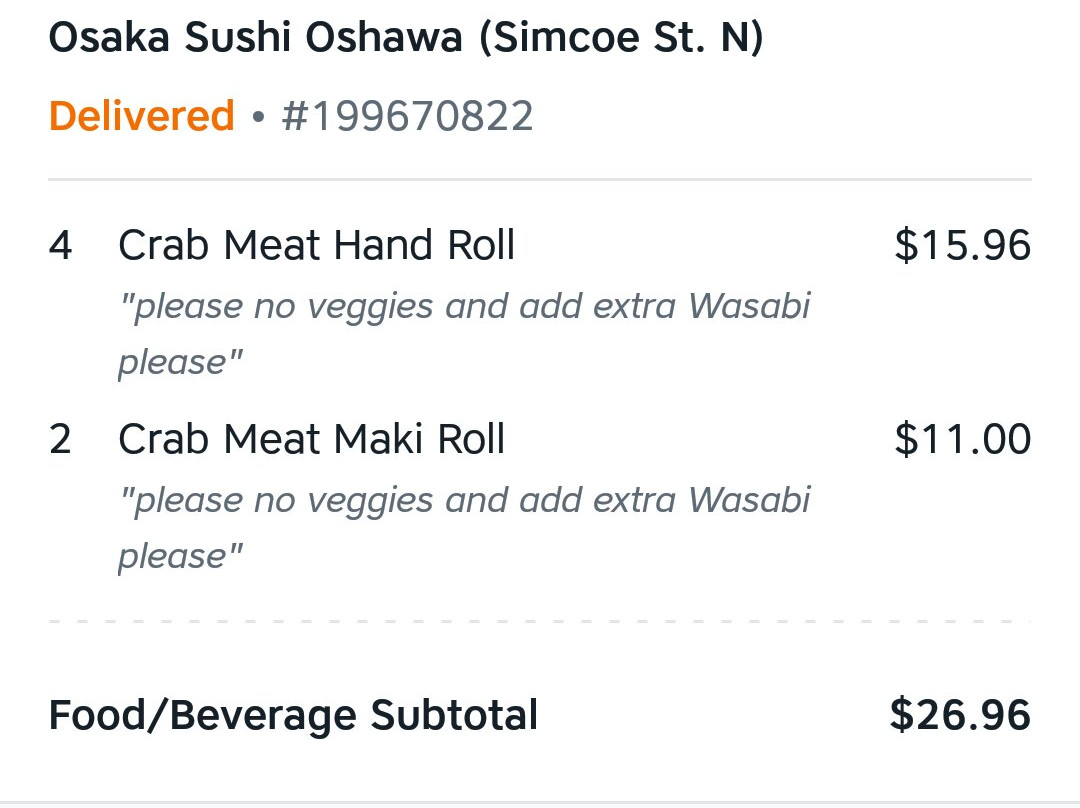1080x808 pixels.
Task: Open the Hand Roll special instructions note
Action: point(464,334)
